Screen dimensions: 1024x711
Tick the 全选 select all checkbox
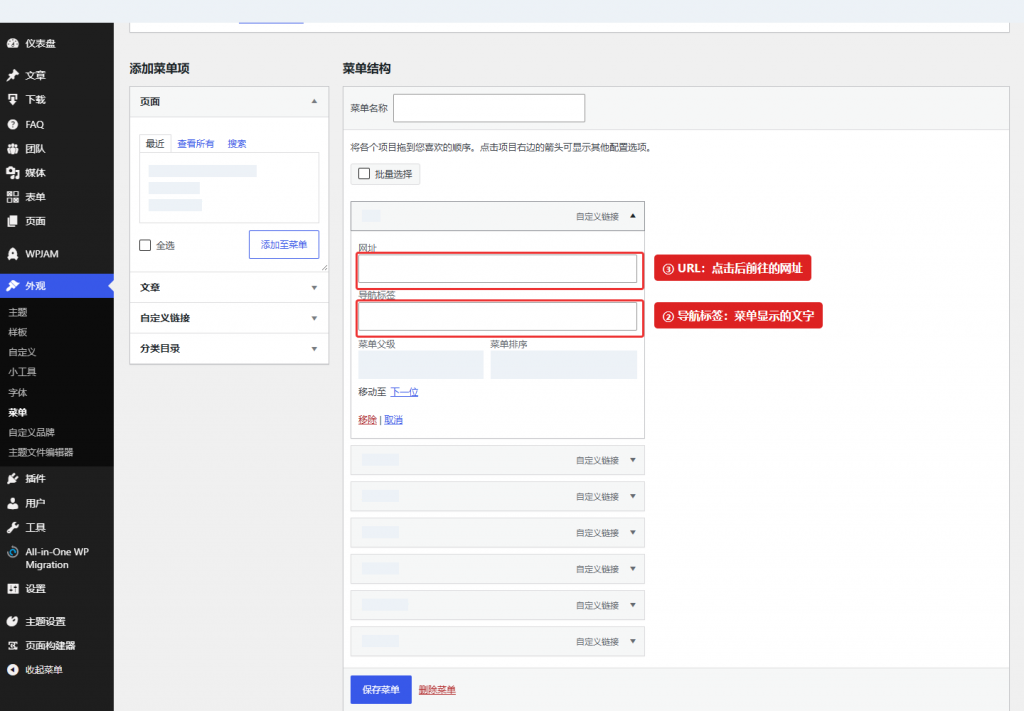point(145,245)
